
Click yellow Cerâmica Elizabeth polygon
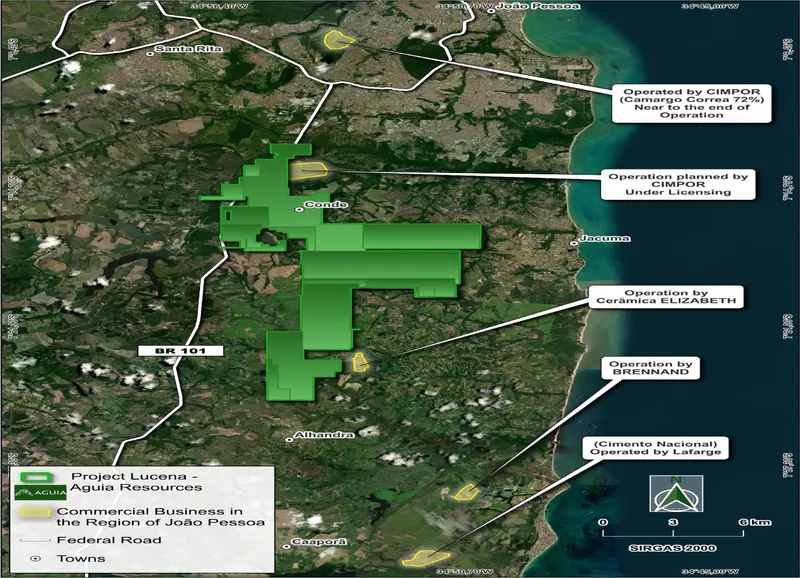(x=360, y=362)
